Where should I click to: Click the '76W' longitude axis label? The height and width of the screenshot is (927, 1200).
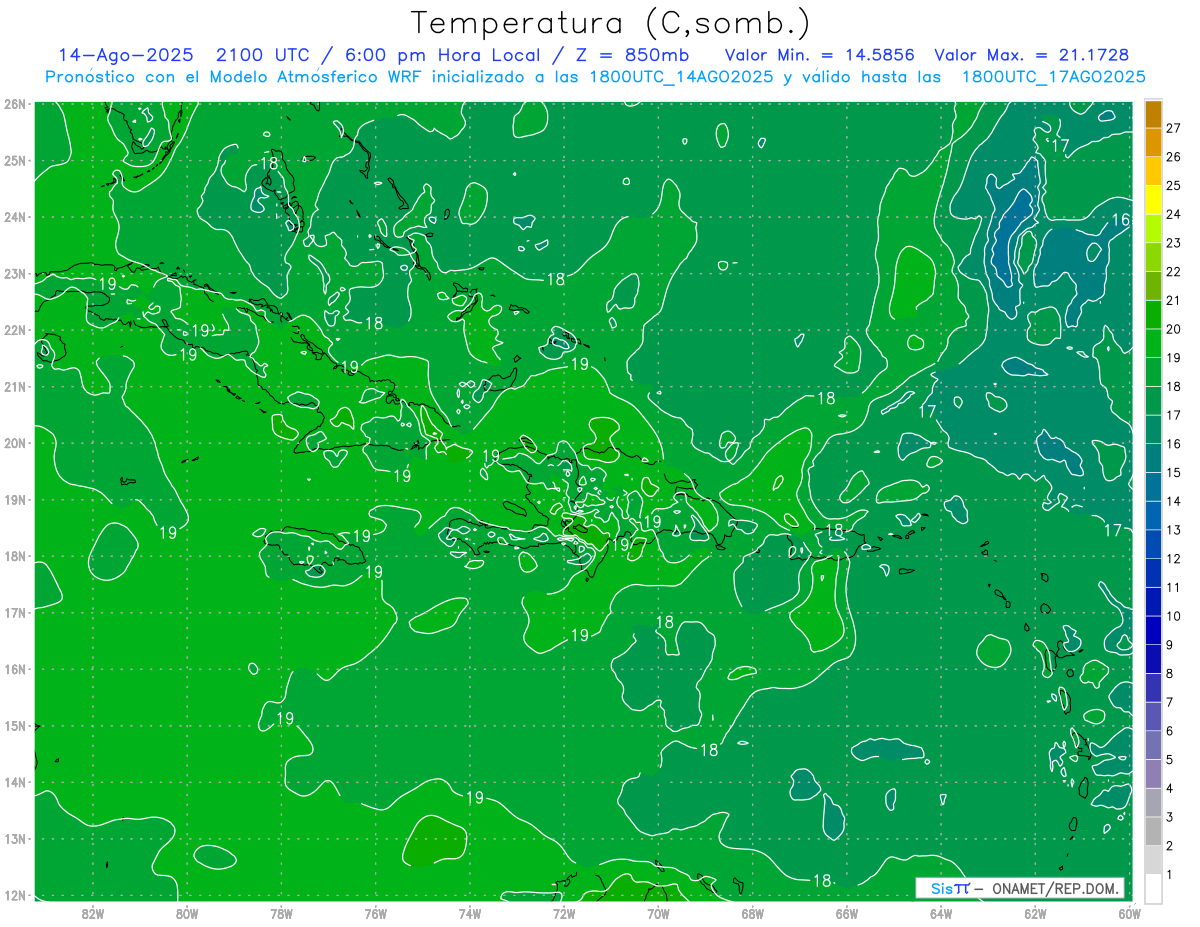click(x=376, y=913)
